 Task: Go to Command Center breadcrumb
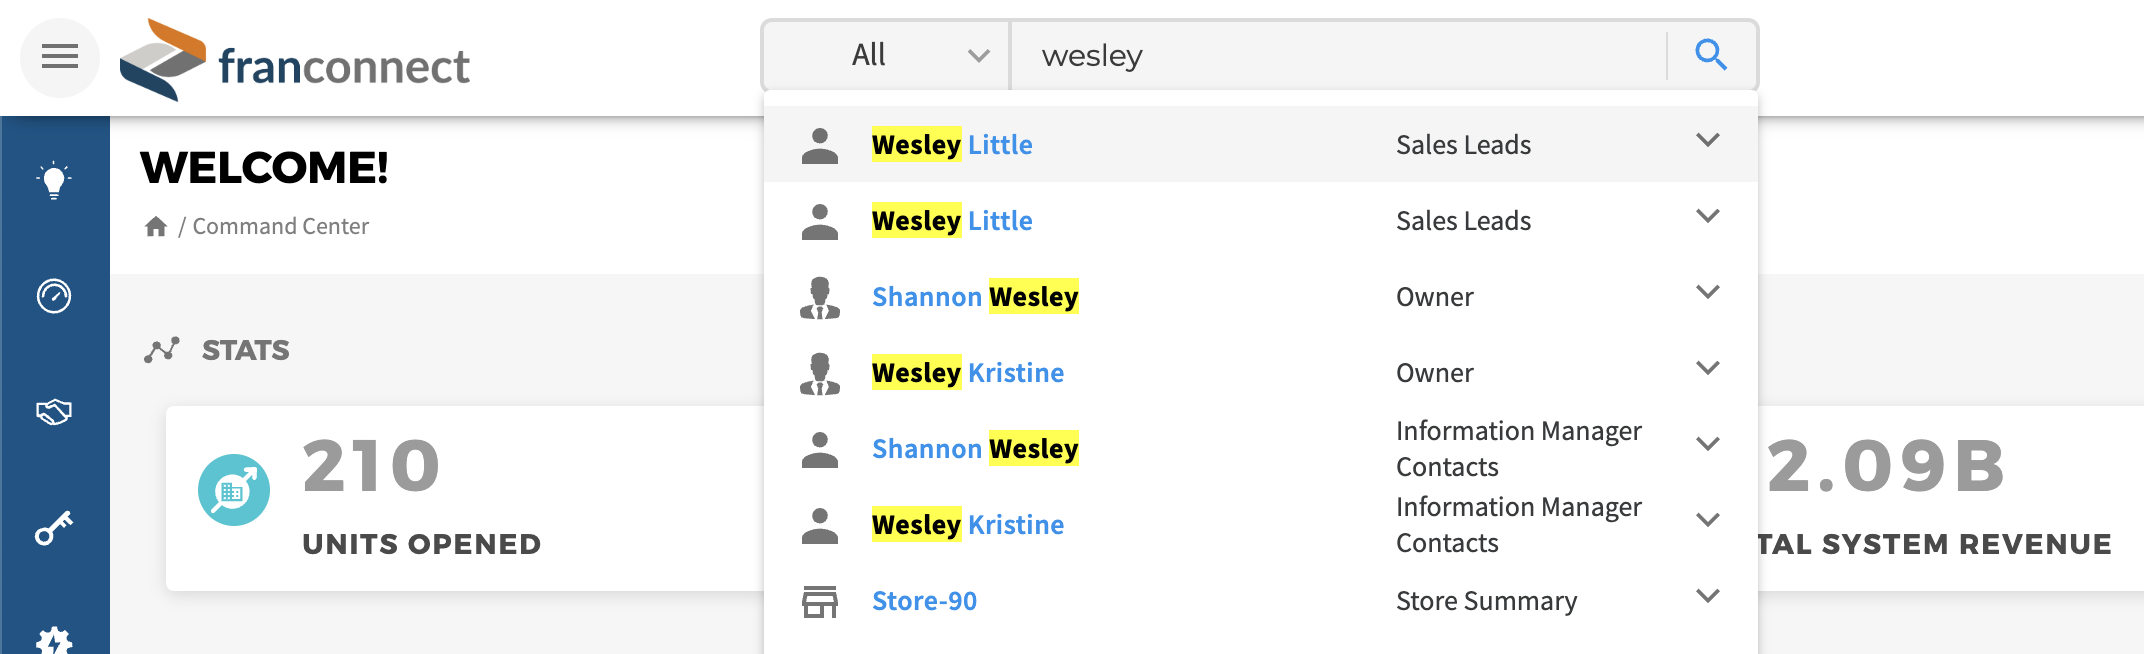pos(280,226)
